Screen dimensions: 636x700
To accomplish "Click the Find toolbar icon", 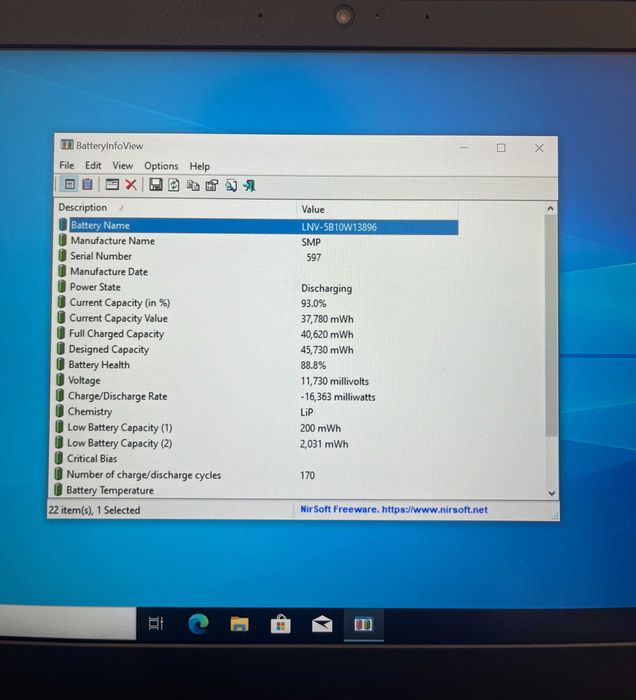I will (231, 185).
